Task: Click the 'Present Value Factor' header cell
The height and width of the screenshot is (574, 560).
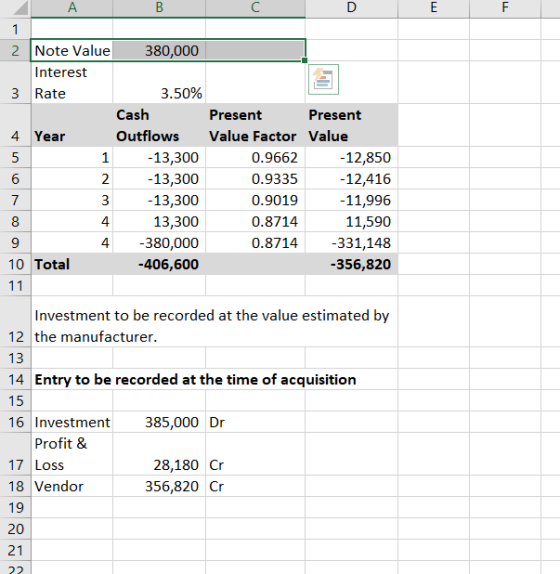Action: pos(255,125)
